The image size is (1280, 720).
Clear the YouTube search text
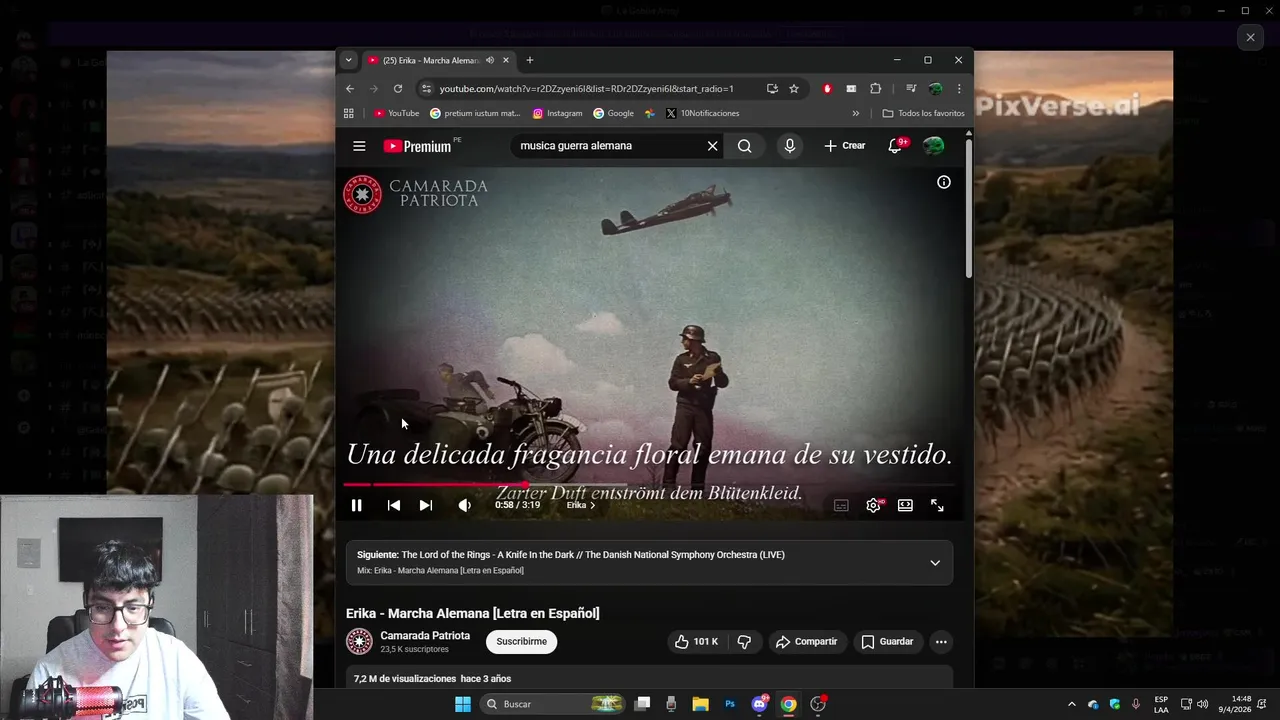(x=712, y=146)
